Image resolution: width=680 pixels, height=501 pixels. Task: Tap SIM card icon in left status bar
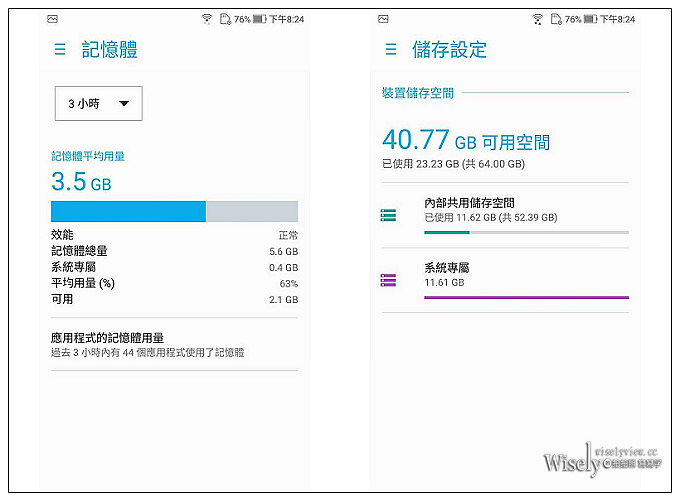[225, 19]
